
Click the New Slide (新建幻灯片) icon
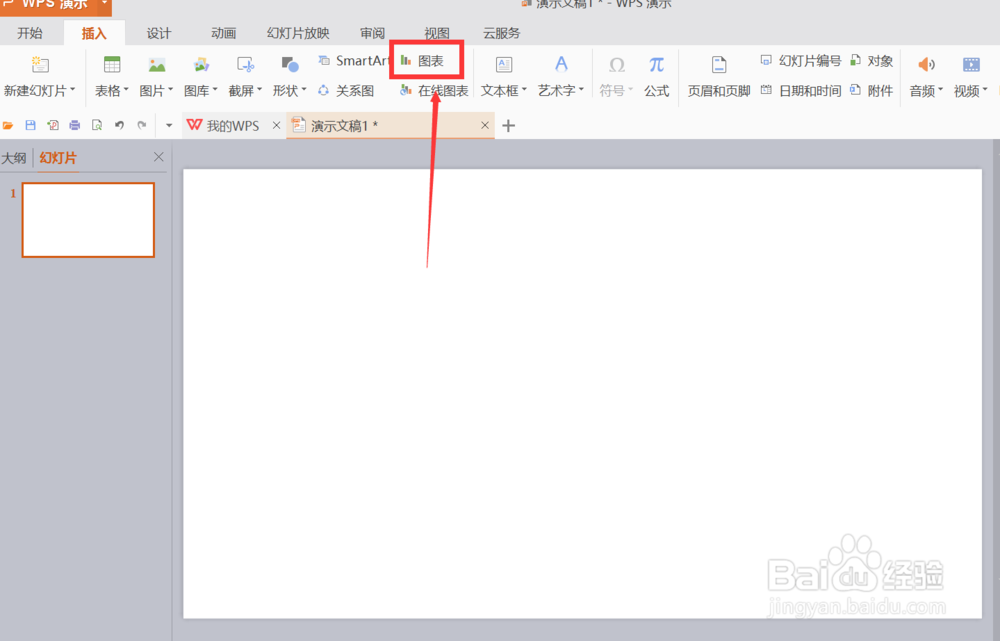tap(40, 64)
